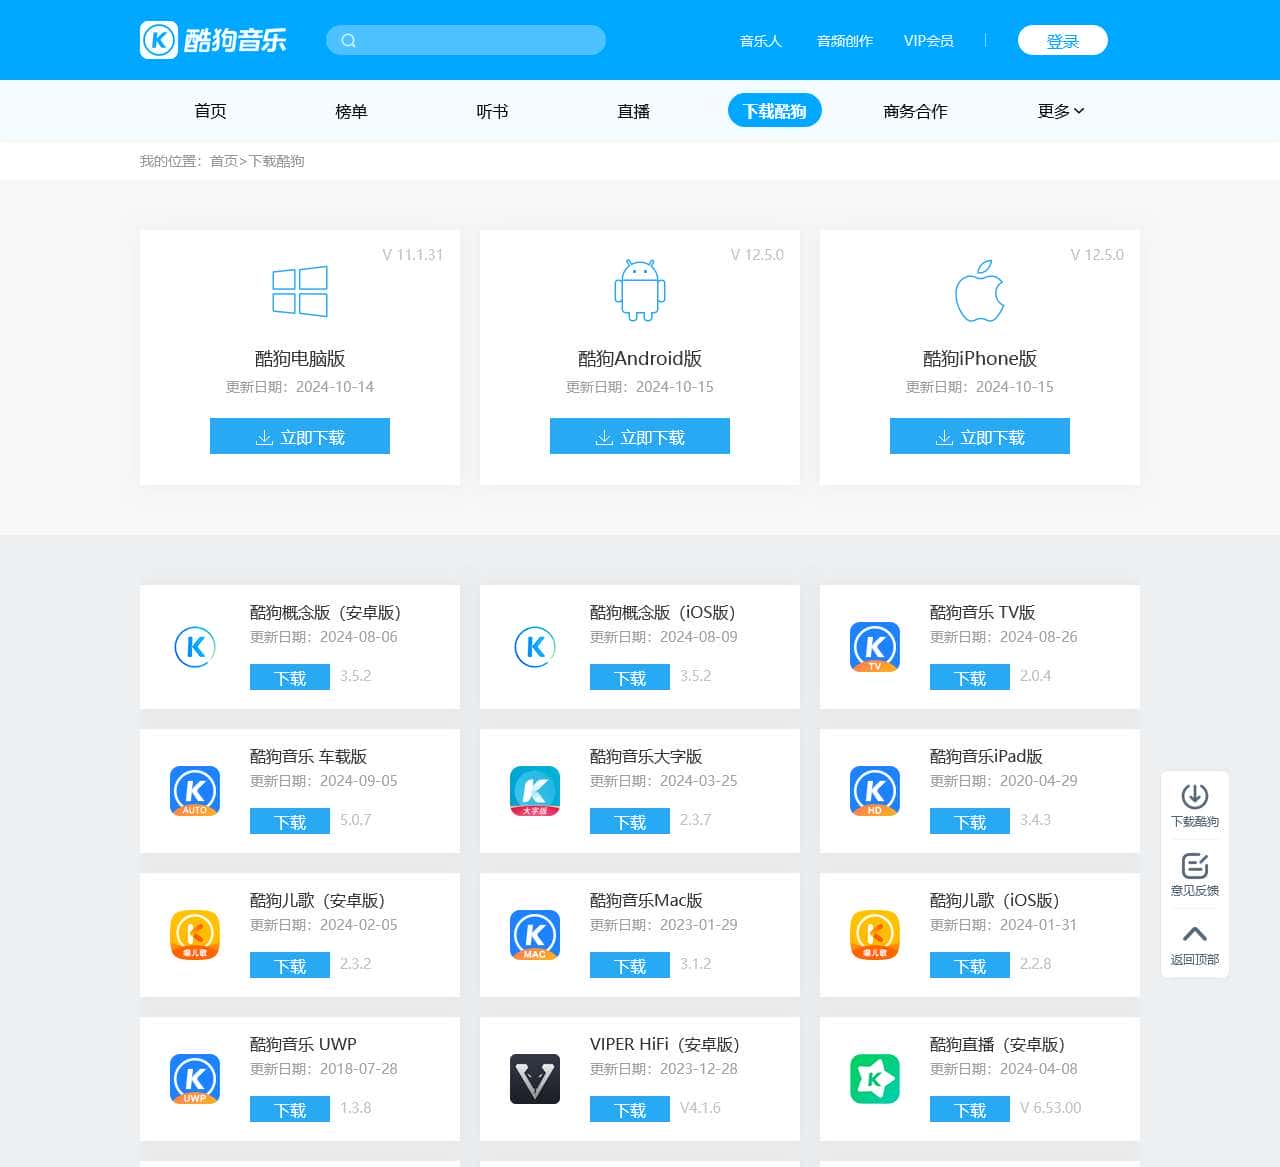The image size is (1280, 1167).
Task: Click 酷狗音乐大字版 app icon
Action: (535, 791)
